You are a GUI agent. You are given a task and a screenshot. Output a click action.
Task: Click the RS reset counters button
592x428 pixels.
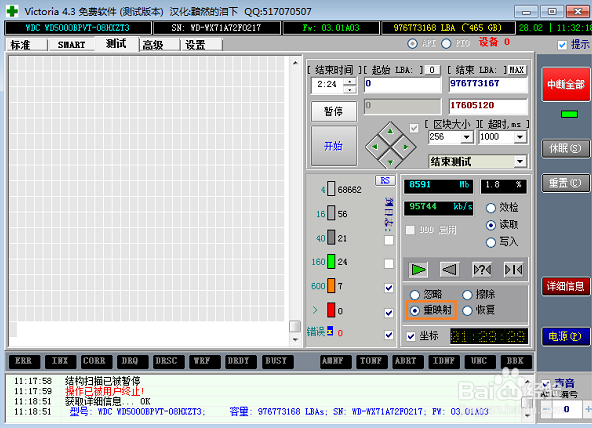385,181
